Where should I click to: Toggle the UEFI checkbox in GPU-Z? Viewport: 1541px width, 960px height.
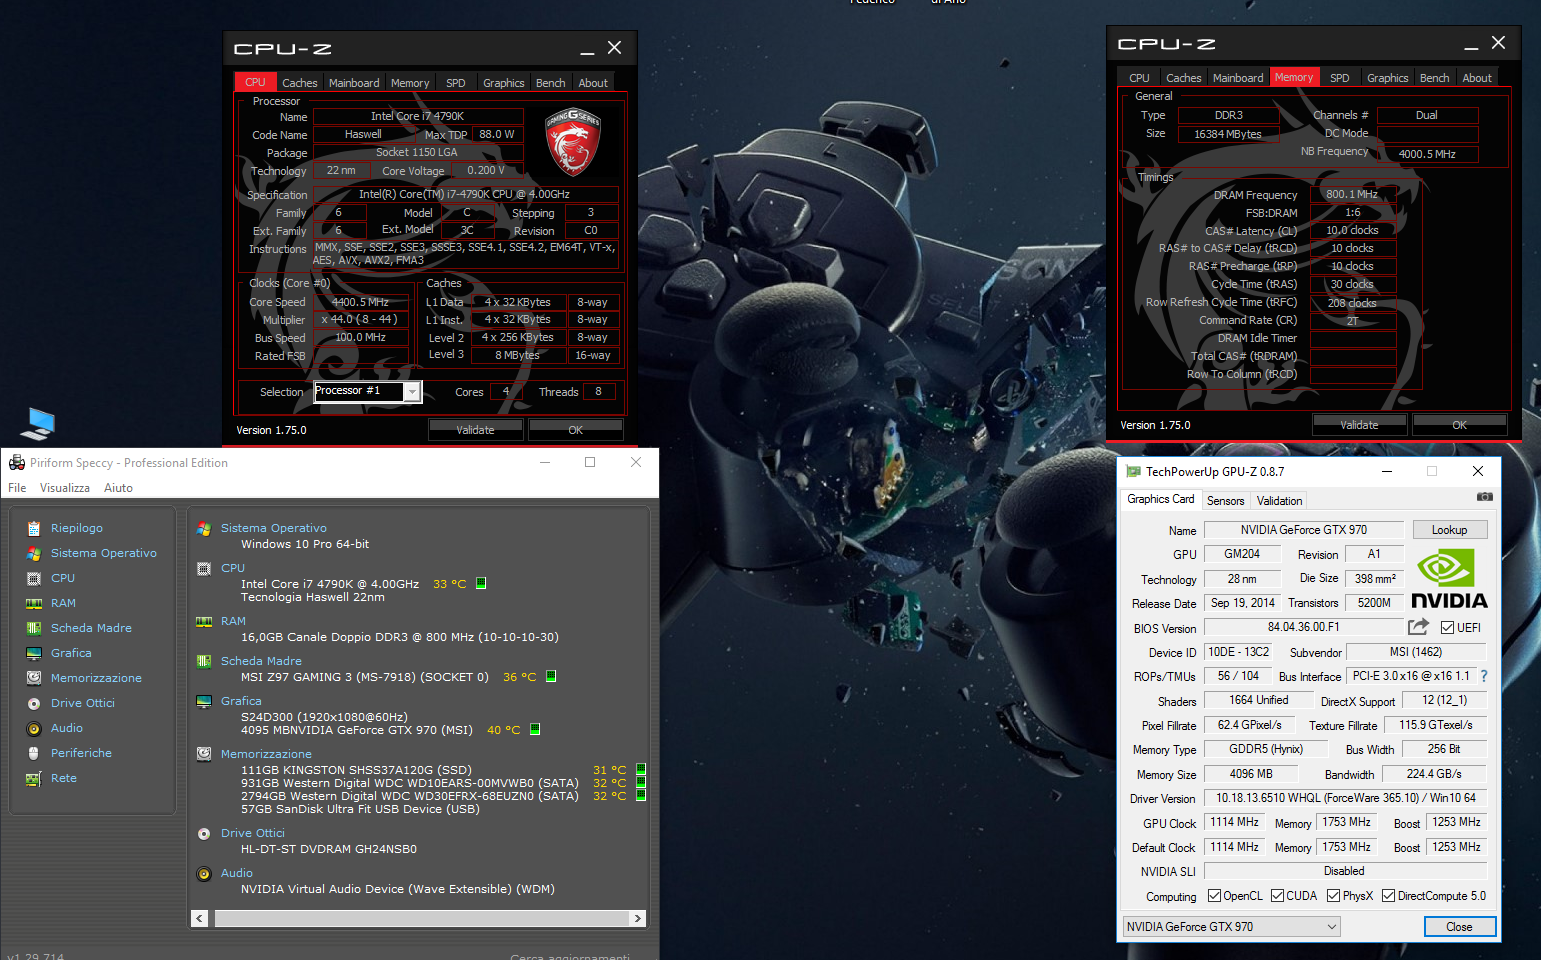point(1447,628)
